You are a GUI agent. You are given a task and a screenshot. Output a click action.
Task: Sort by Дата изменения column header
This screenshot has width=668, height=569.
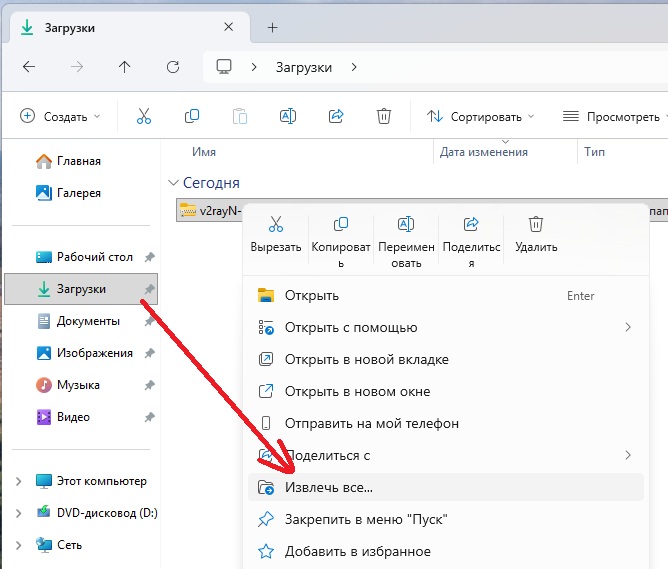tap(484, 152)
